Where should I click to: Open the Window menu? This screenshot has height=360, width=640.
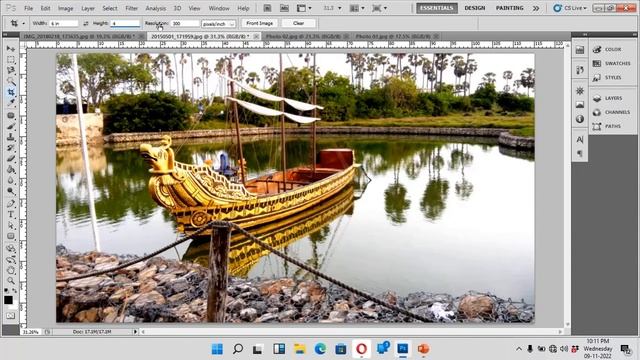[x=219, y=8]
